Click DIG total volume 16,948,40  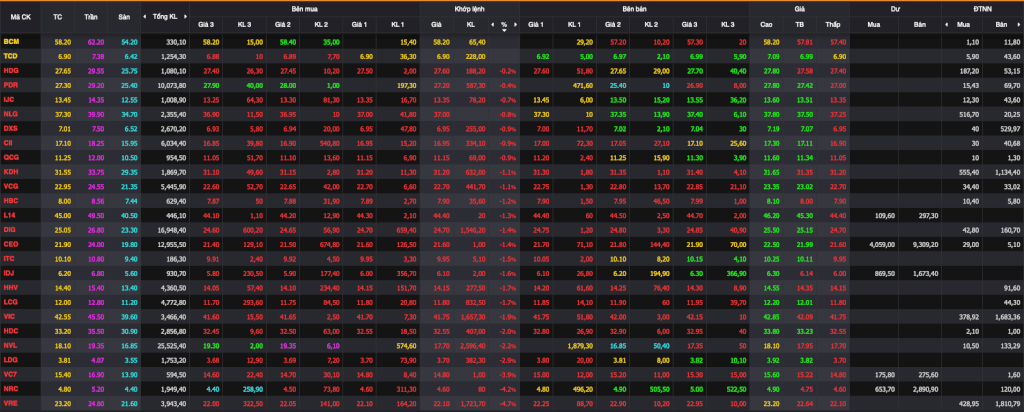pyautogui.click(x=173, y=229)
